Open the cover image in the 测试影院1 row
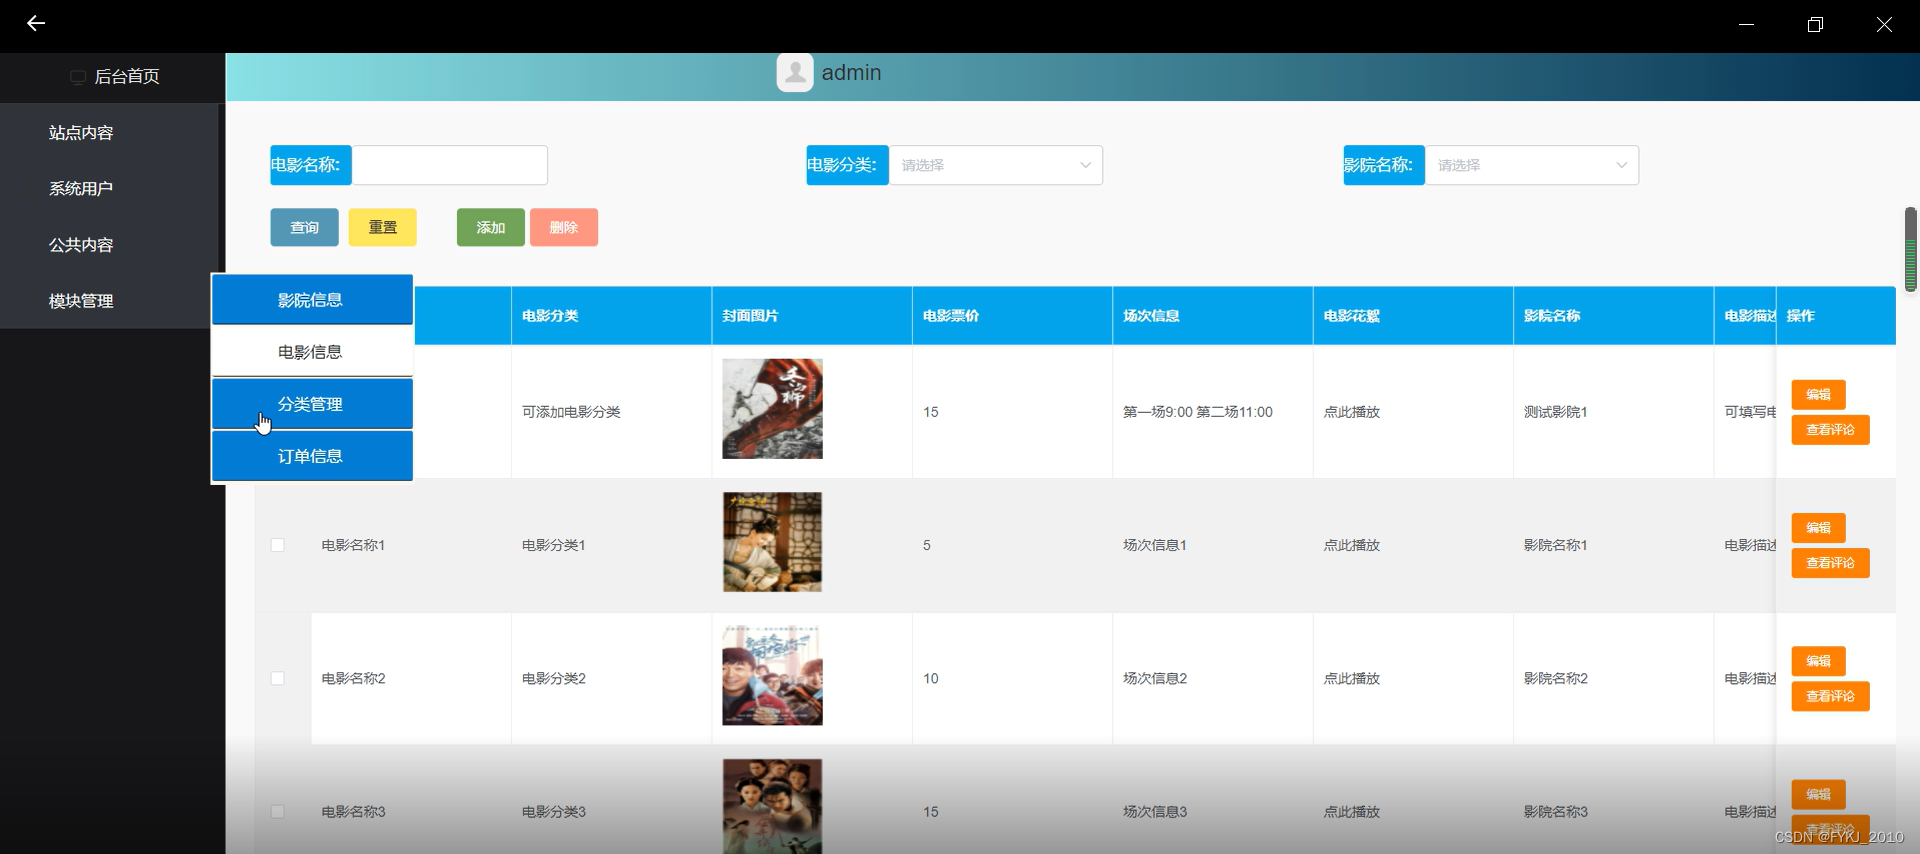Viewport: 1920px width, 854px height. [773, 409]
